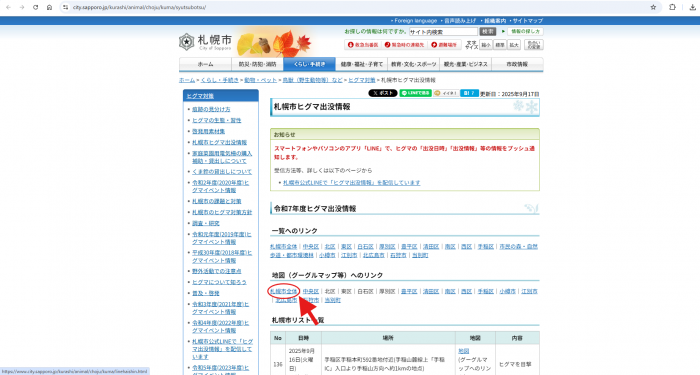
Task: Open downloads icon in browser toolbar
Action: 693,7
